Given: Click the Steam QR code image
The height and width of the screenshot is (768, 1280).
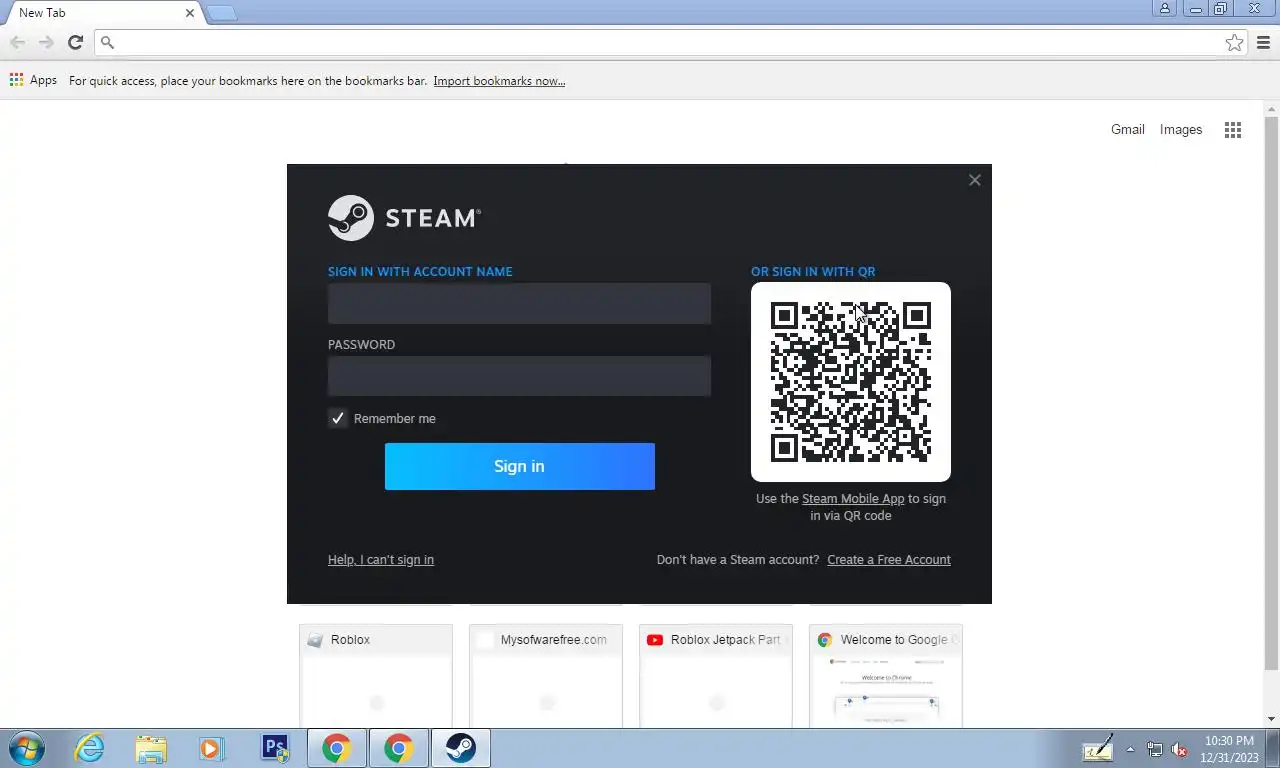Looking at the screenshot, I should point(851,382).
